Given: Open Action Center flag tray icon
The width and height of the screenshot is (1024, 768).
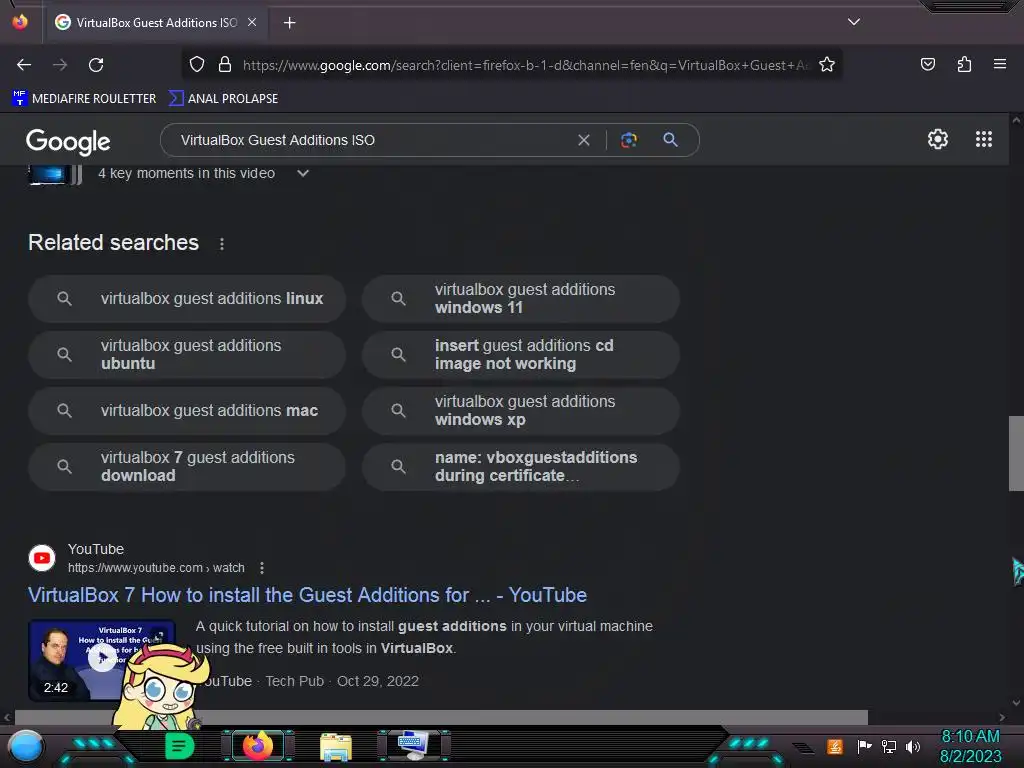Looking at the screenshot, I should click(x=864, y=746).
